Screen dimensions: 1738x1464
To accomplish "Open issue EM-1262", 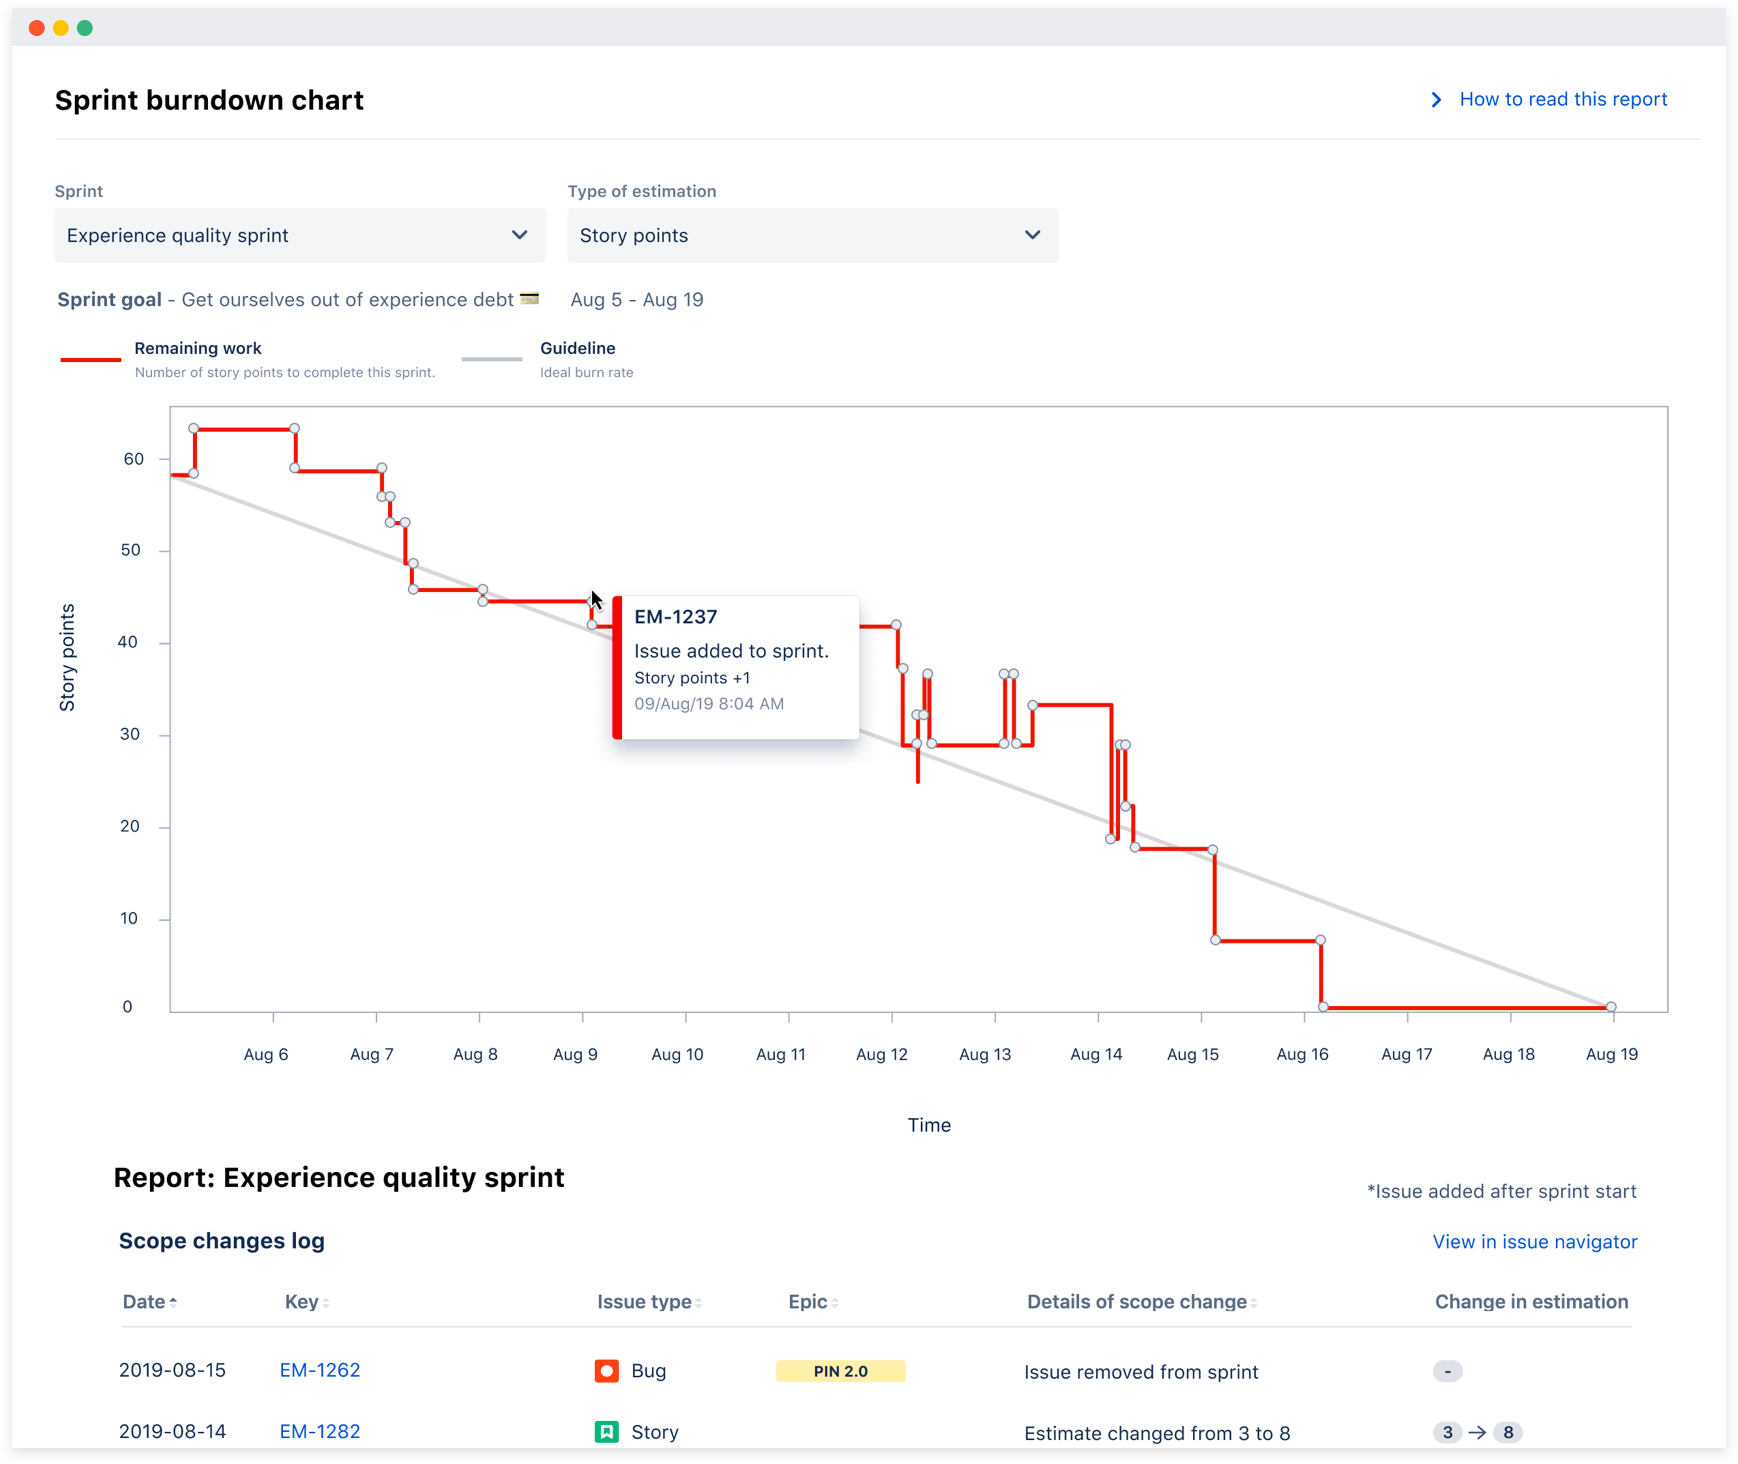I will pos(319,1370).
